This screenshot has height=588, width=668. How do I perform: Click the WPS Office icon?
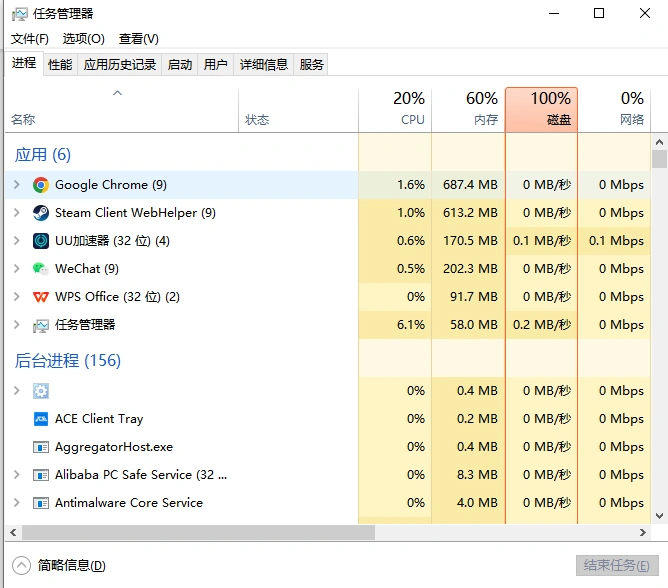coord(41,297)
